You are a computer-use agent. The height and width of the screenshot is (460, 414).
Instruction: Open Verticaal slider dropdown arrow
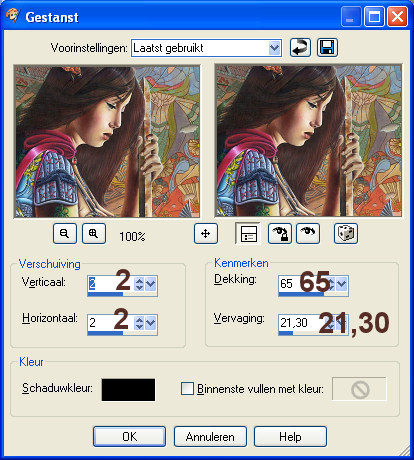pos(151,284)
